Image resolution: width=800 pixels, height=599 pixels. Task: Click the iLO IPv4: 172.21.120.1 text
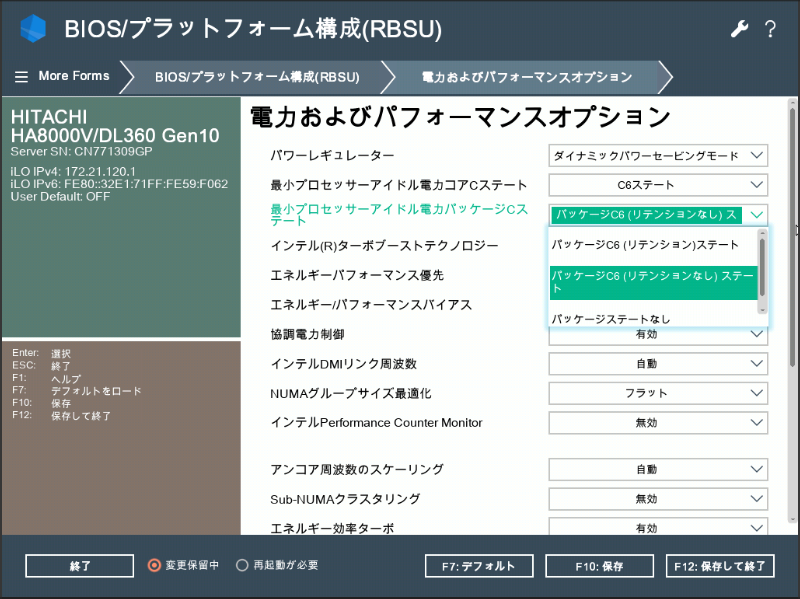[x=73, y=171]
